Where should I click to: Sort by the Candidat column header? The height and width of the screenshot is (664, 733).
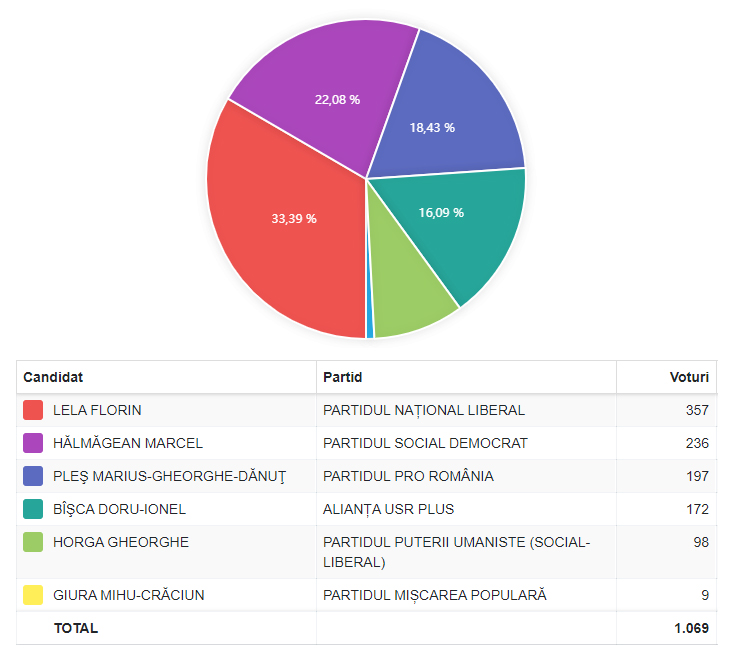coord(53,378)
